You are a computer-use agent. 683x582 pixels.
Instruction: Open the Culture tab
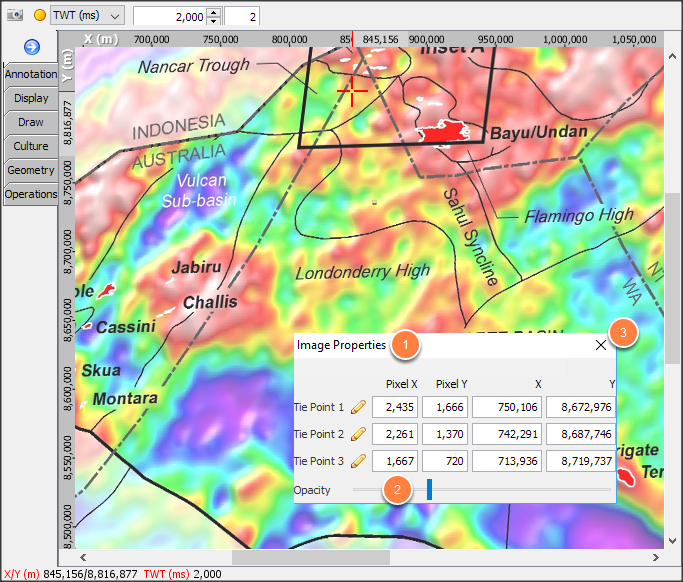pos(30,146)
